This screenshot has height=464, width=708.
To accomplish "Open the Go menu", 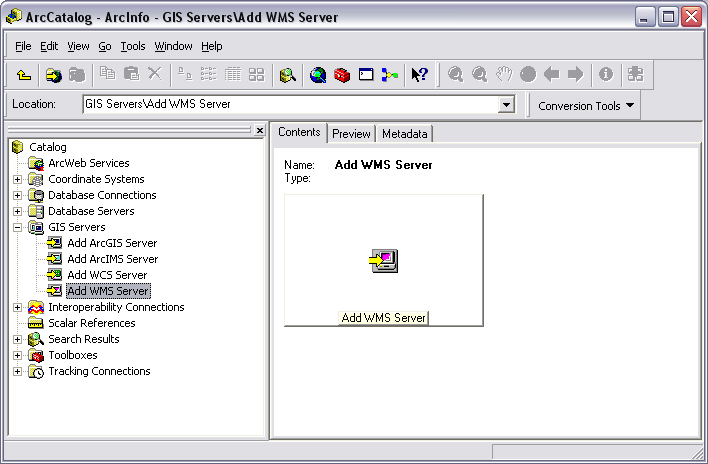I will 105,46.
